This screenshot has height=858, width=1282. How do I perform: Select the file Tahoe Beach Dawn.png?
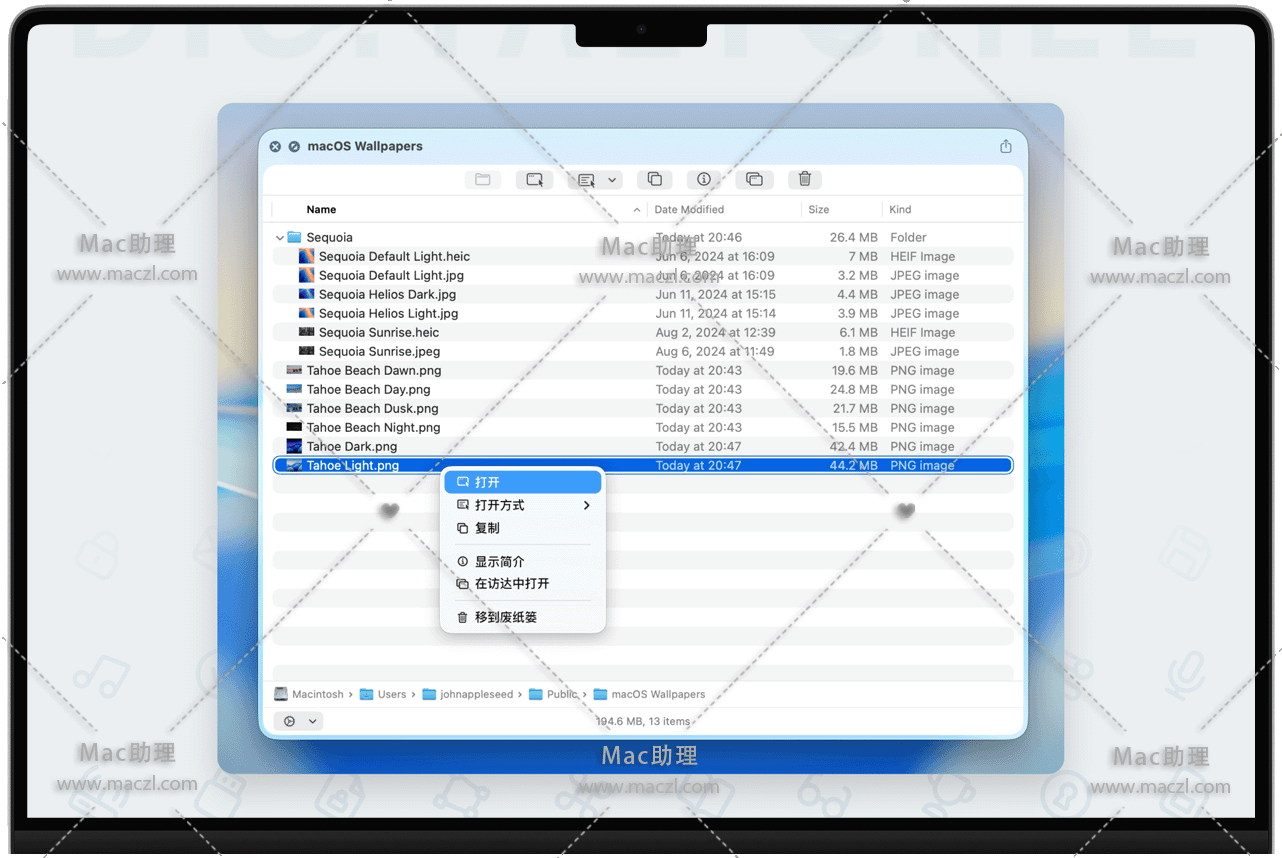(643, 371)
